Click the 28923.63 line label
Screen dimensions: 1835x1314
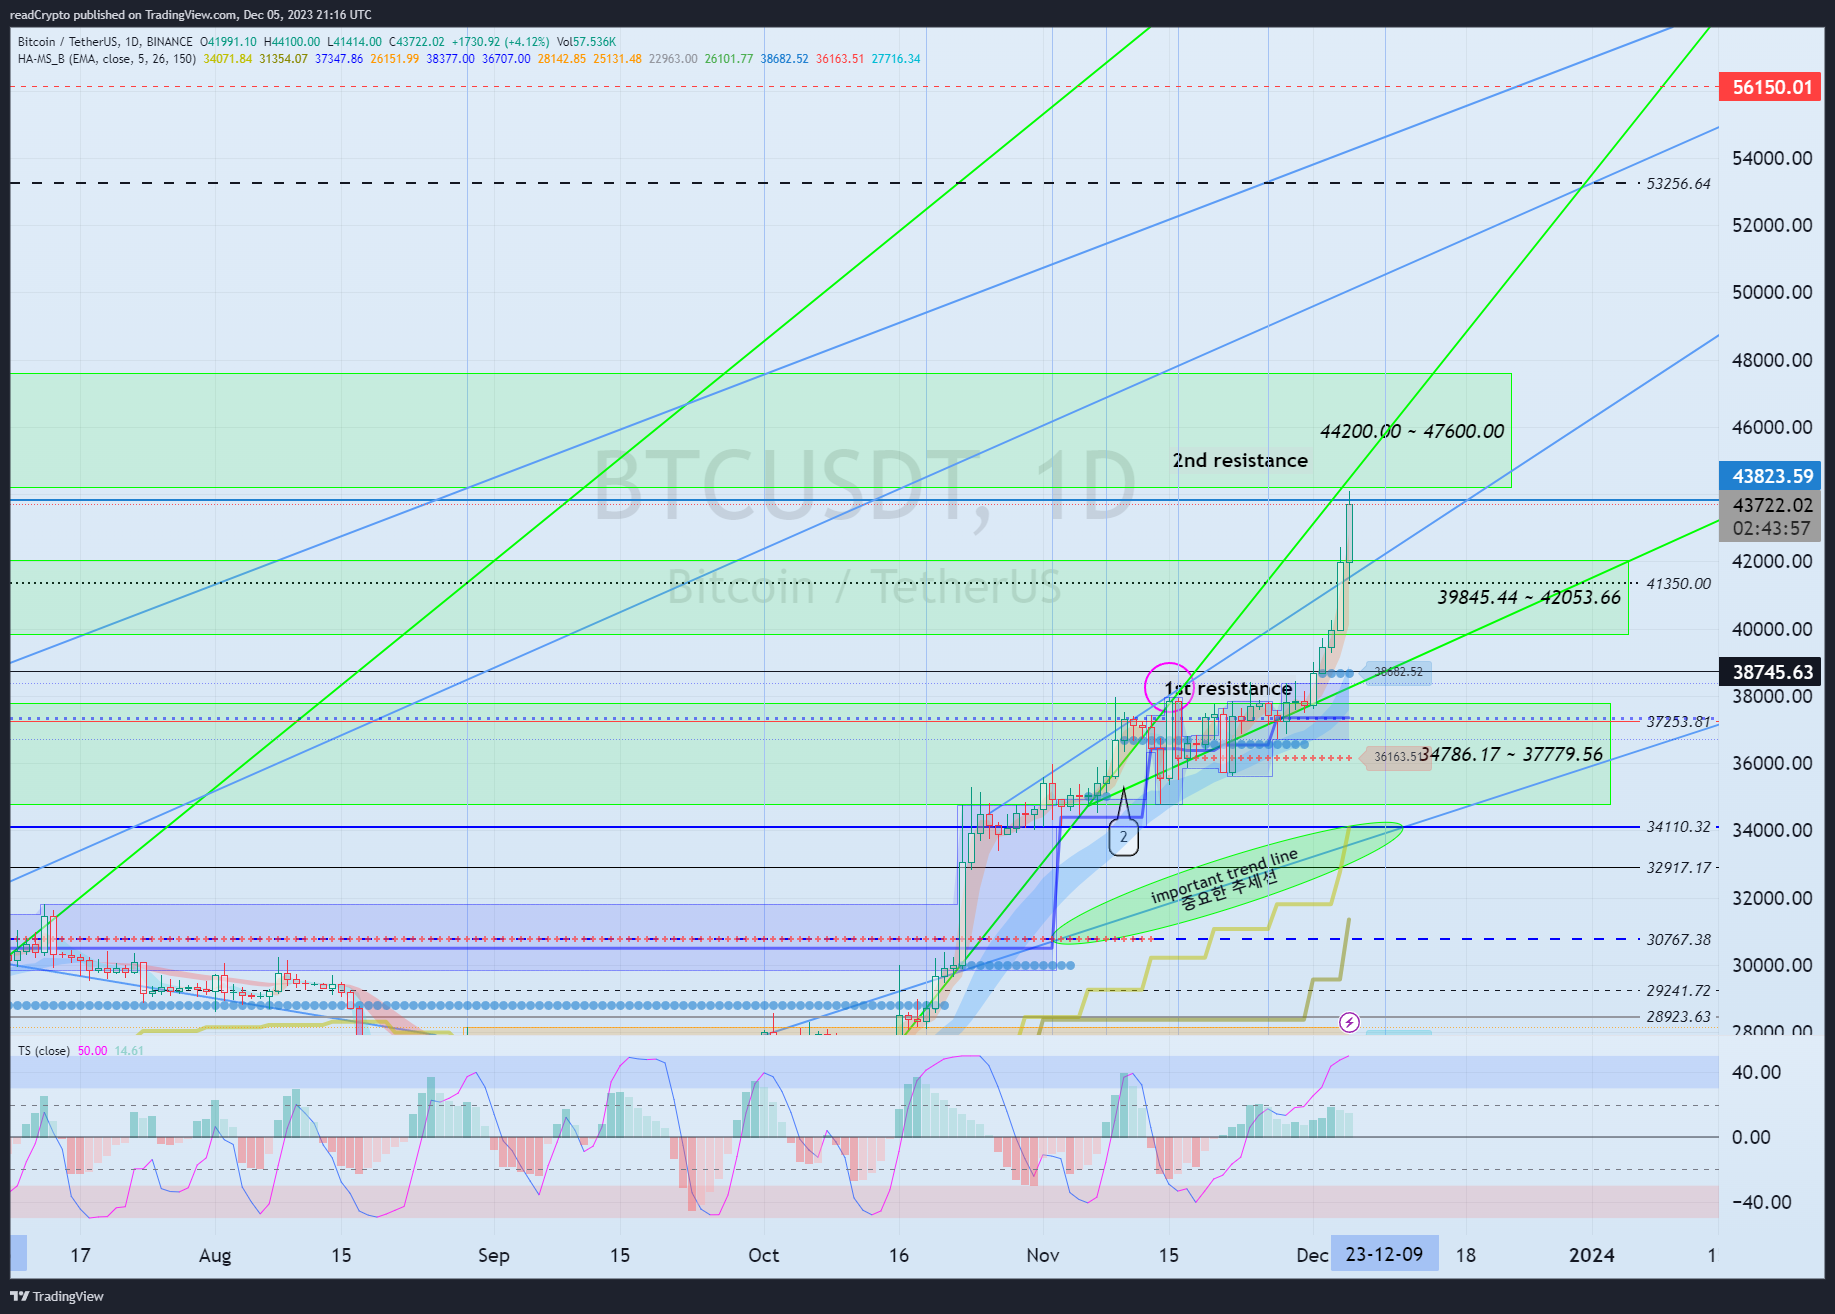tap(1678, 1017)
